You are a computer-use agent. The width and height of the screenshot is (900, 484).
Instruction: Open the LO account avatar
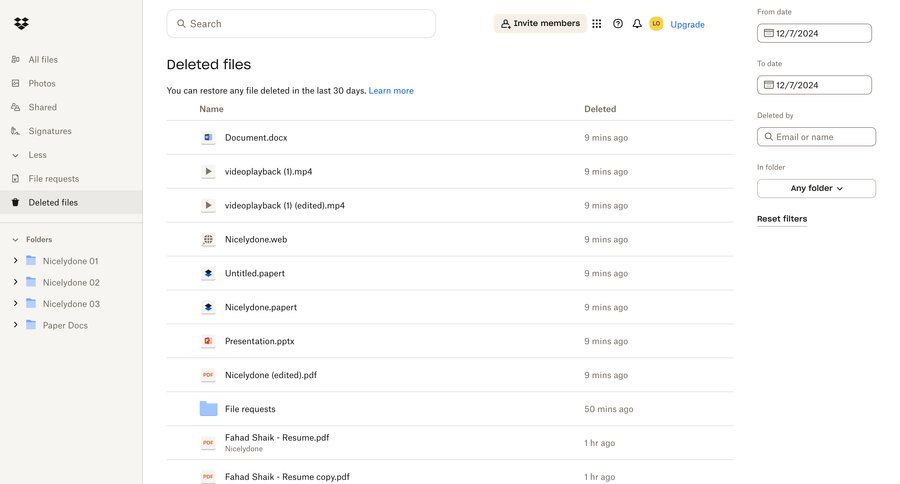[x=656, y=24]
